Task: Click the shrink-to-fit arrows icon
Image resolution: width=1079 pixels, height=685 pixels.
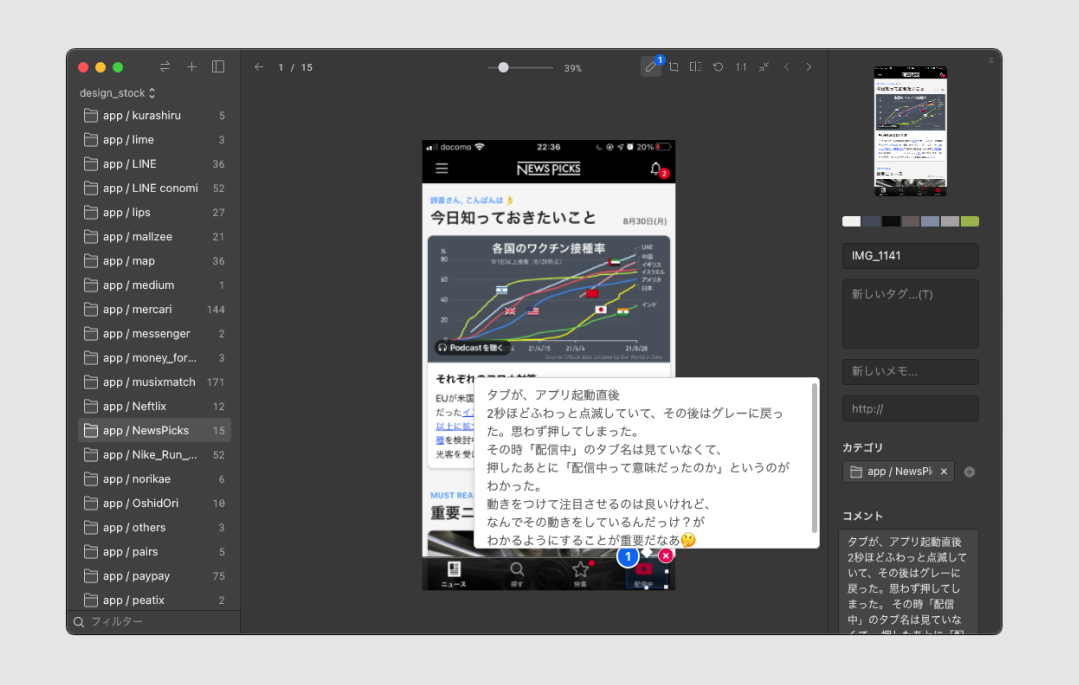Action: tap(764, 67)
